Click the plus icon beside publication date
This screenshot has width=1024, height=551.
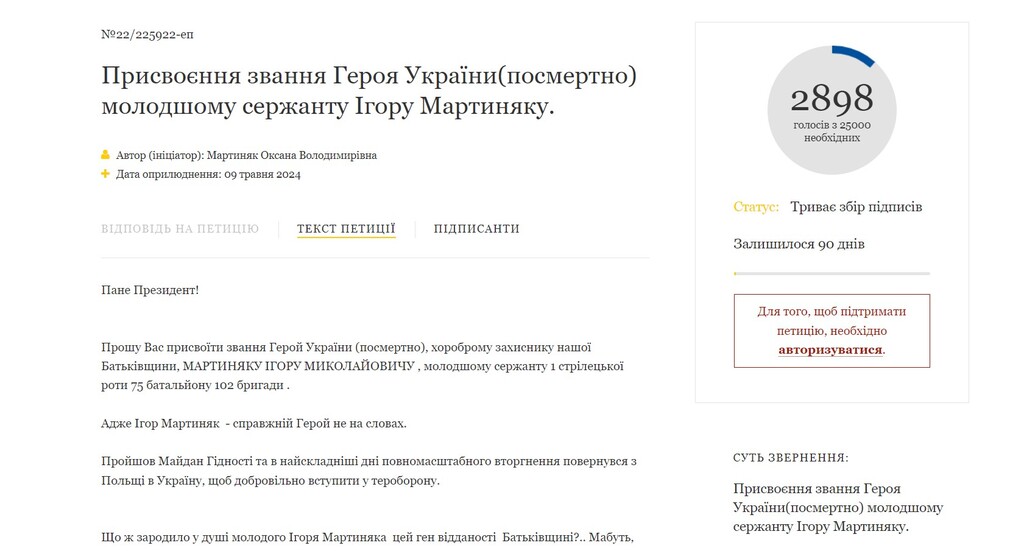105,174
